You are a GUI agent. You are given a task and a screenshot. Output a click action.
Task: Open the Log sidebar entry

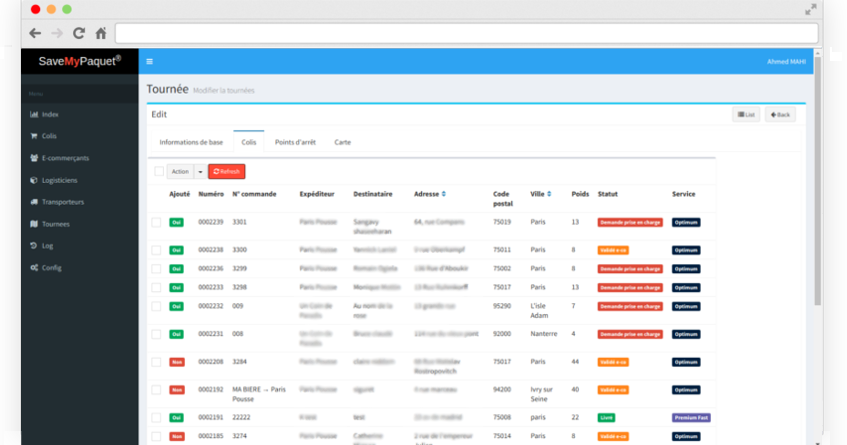46,246
